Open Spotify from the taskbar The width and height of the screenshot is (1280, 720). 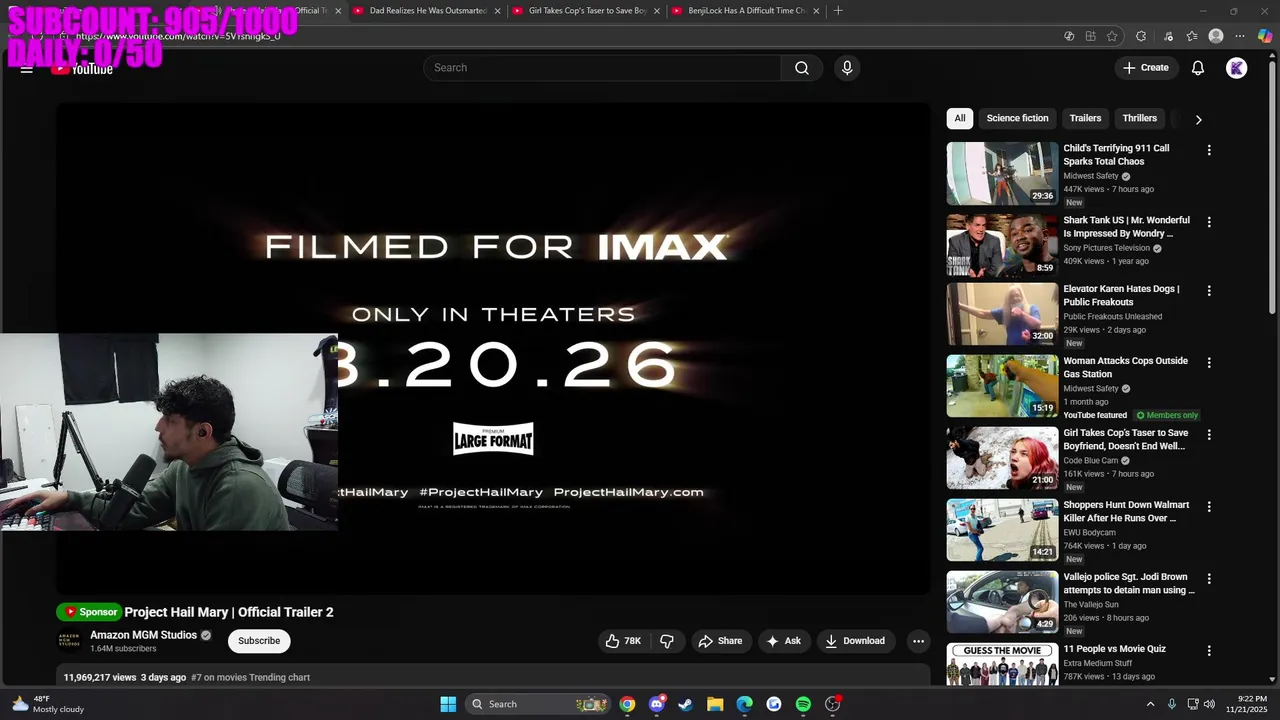click(x=803, y=704)
